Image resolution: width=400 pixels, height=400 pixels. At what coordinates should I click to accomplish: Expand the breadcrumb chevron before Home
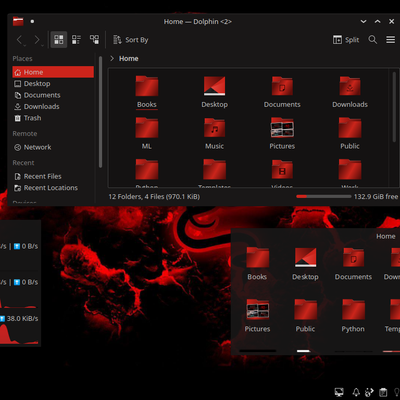[x=112, y=58]
